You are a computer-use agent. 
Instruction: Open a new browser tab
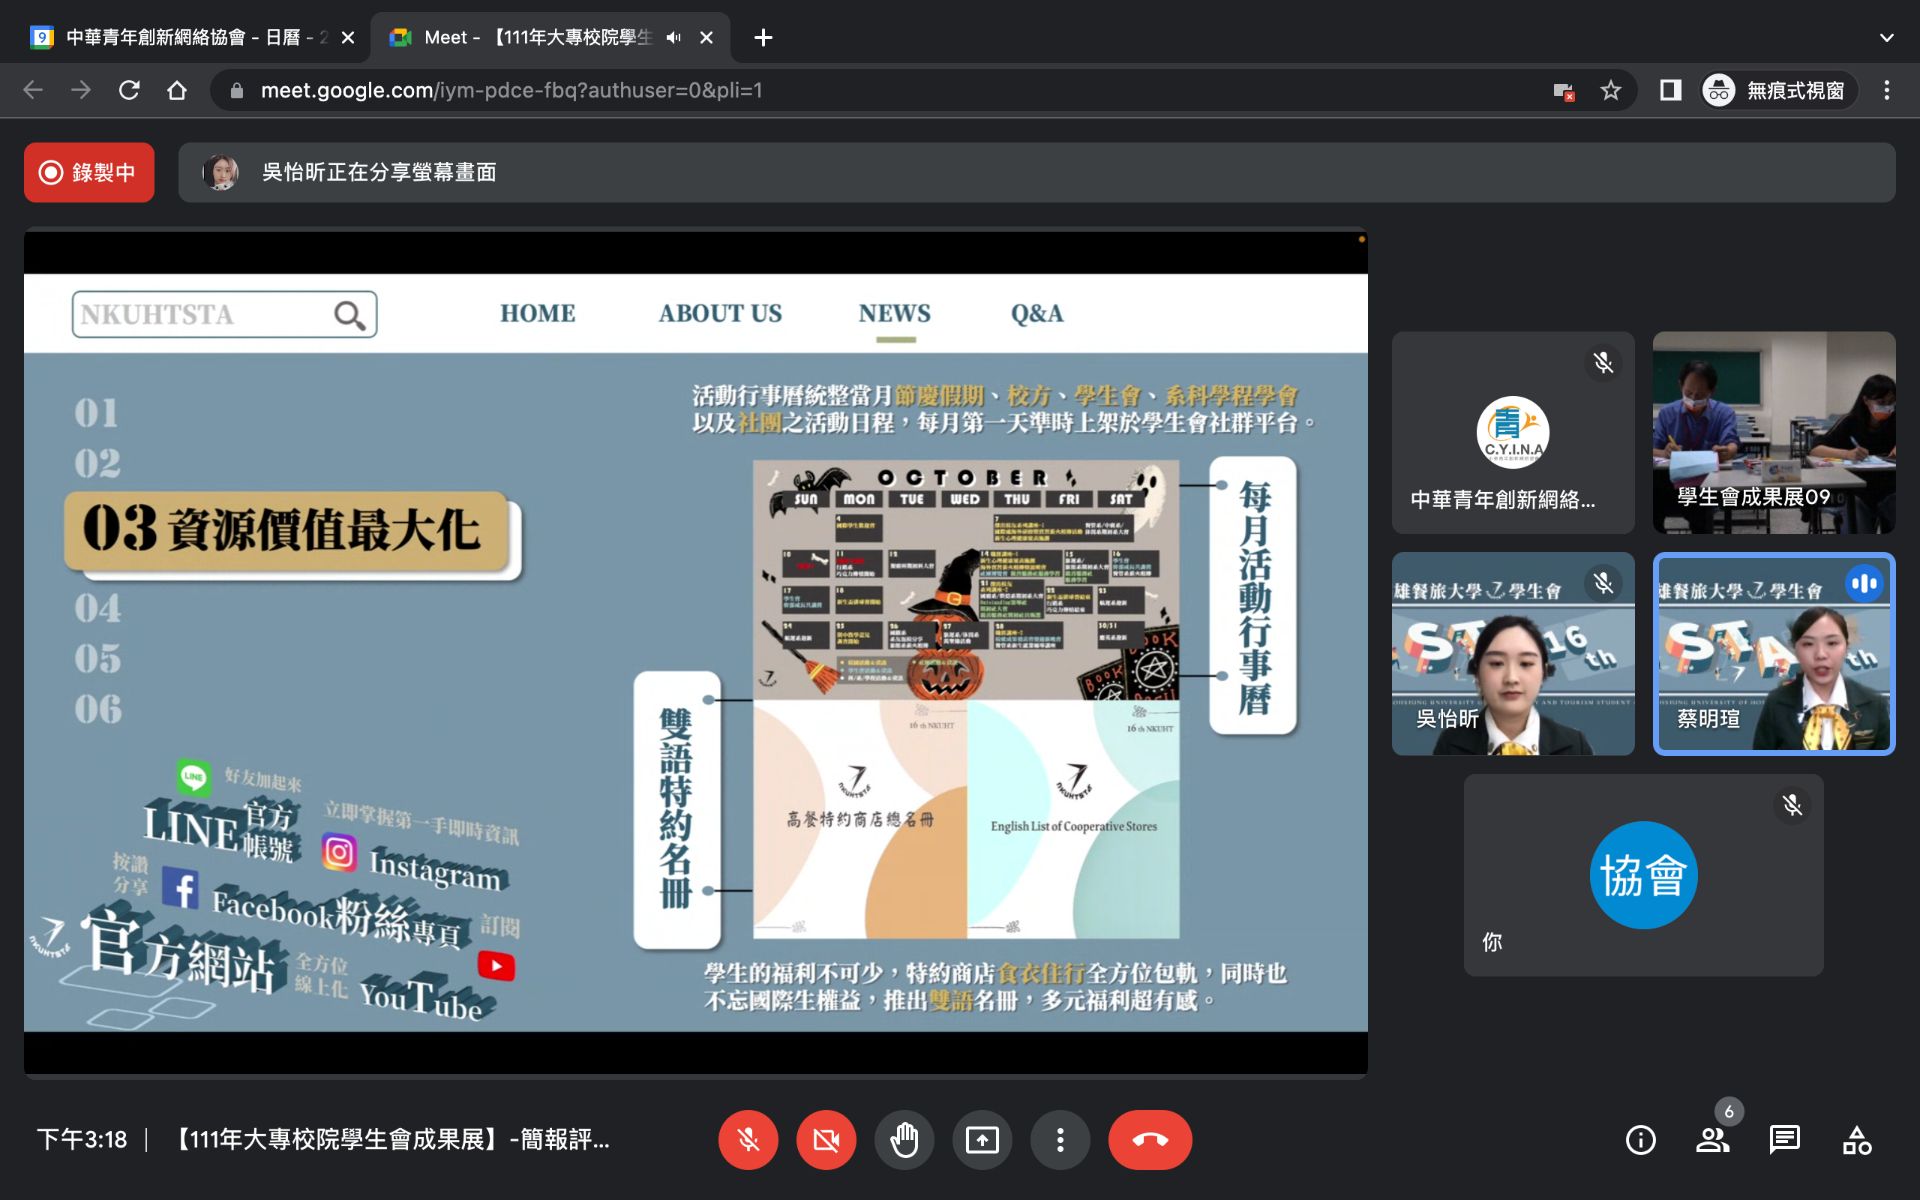point(763,38)
